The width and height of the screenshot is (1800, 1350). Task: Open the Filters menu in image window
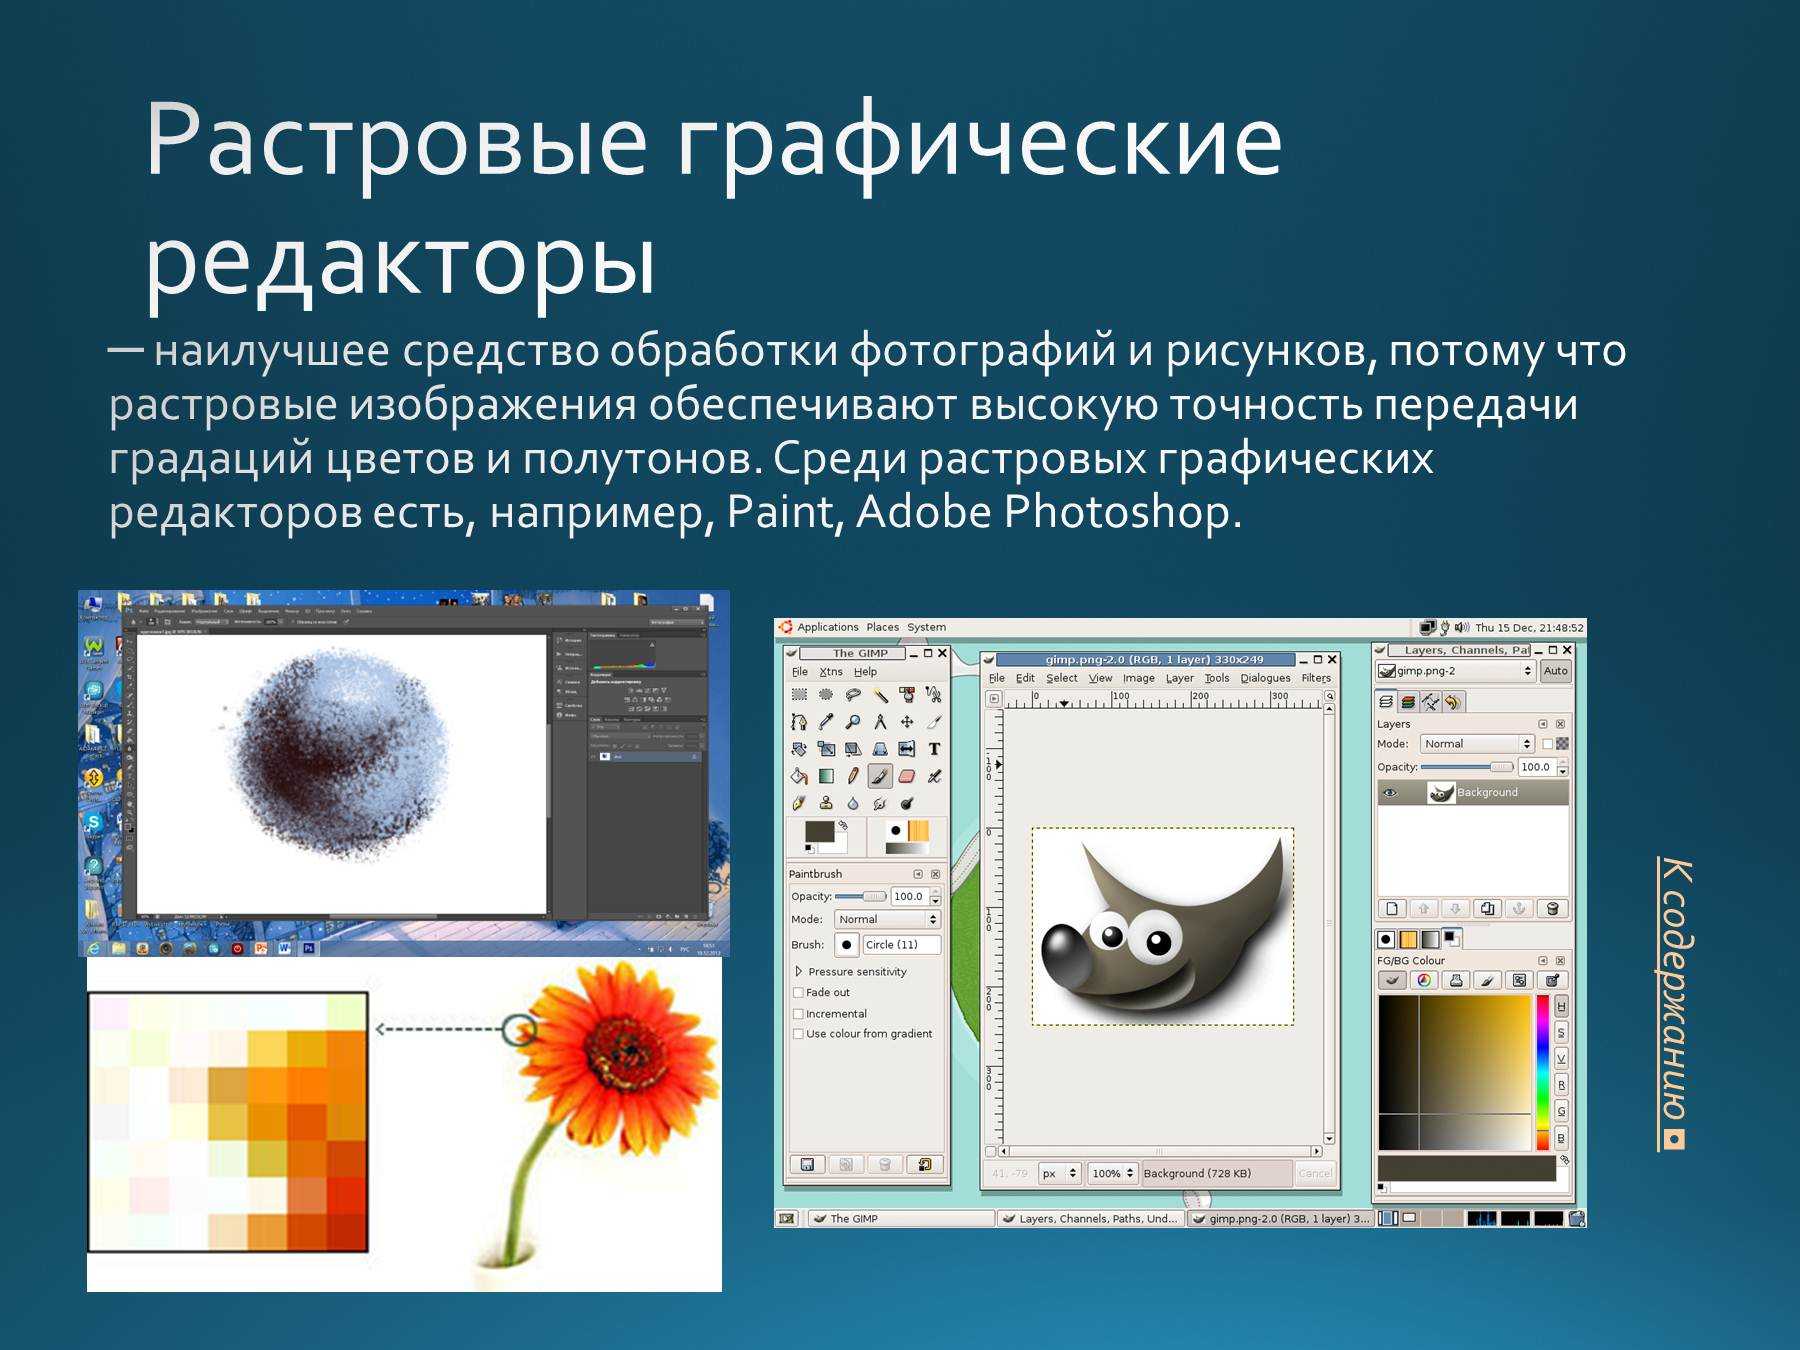coord(1316,678)
